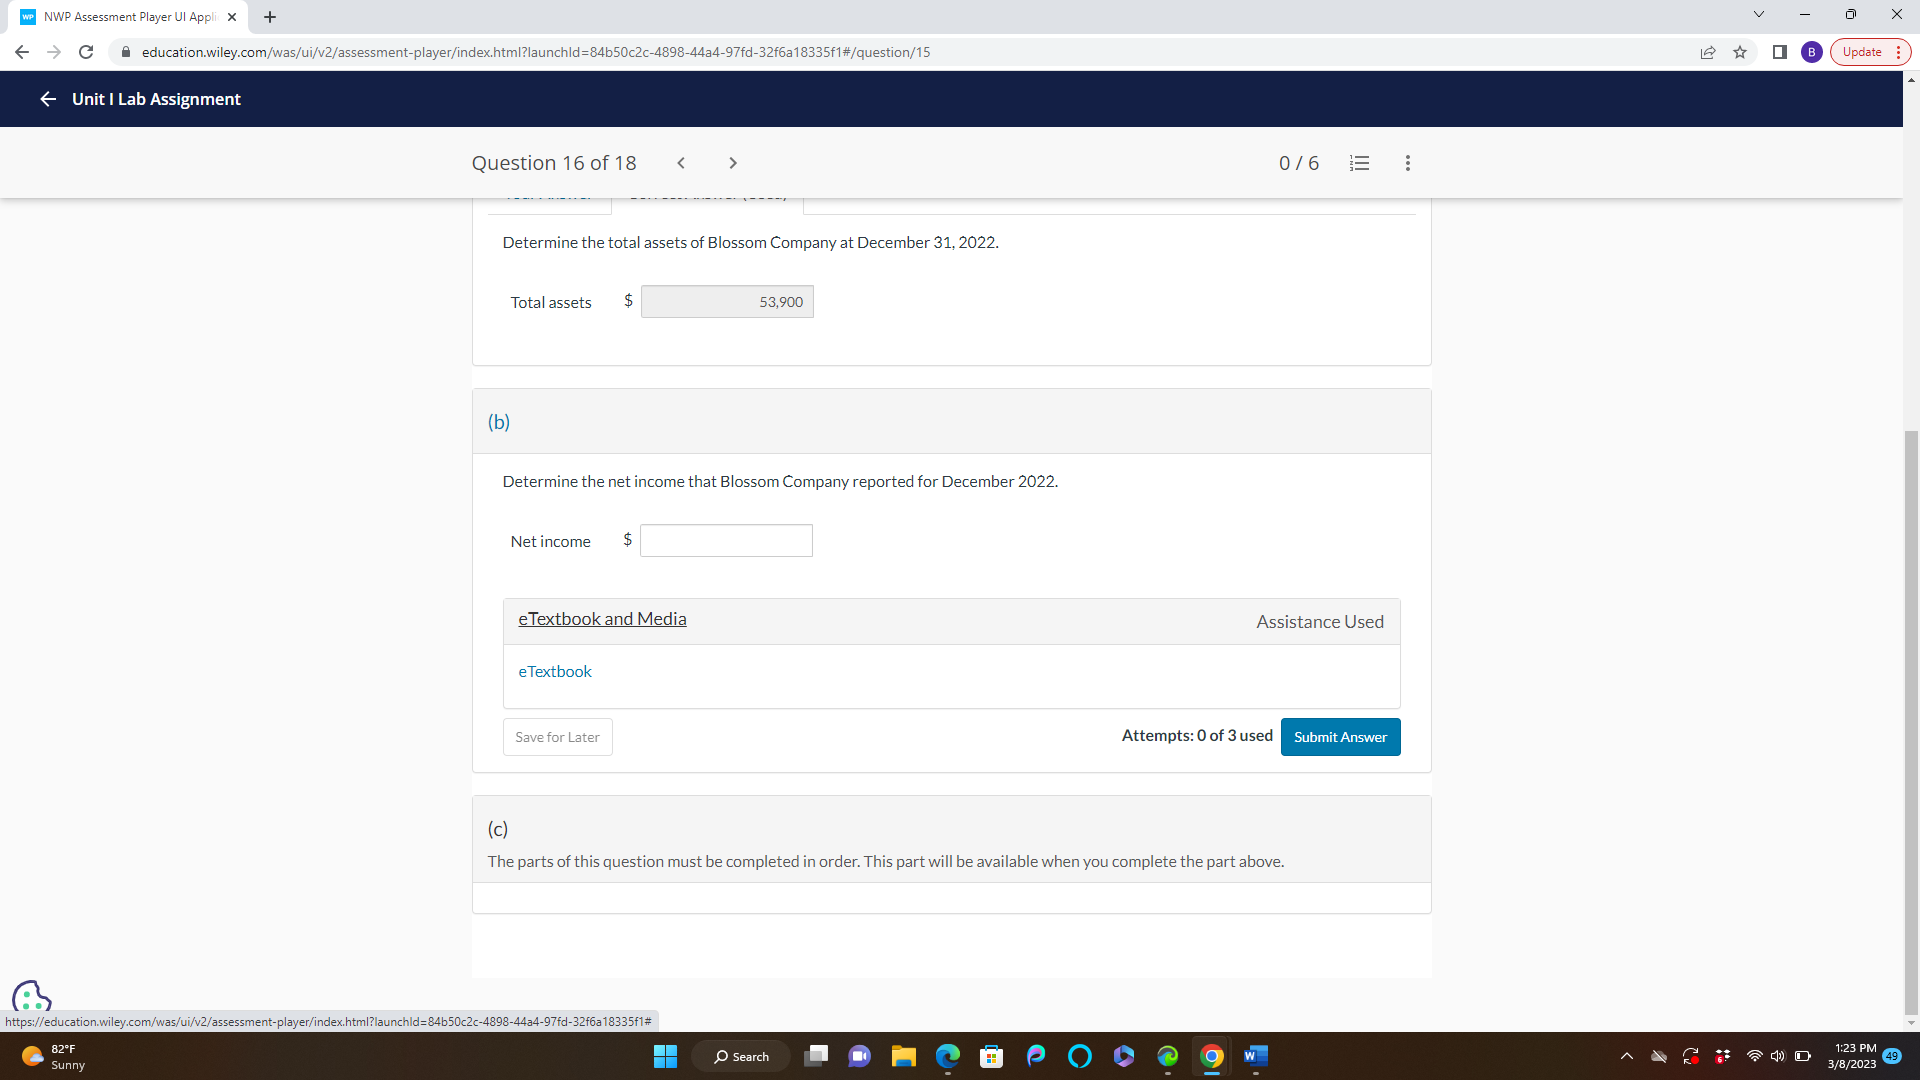1920x1080 pixels.
Task: Open a new browser tab
Action: tap(269, 17)
